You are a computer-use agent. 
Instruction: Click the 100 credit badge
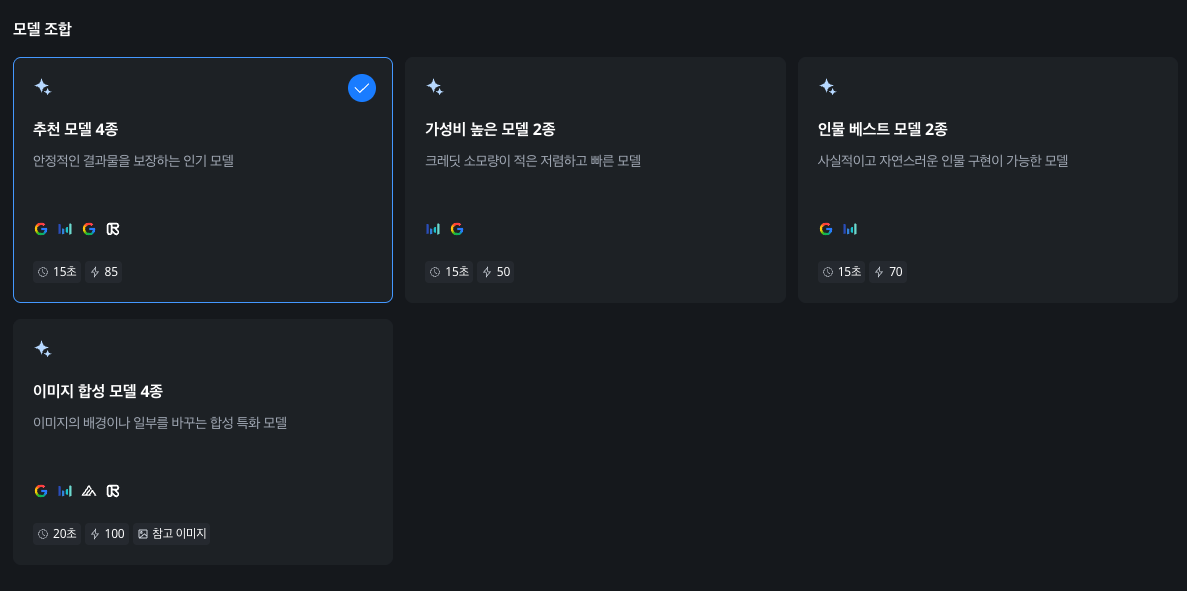pos(107,534)
